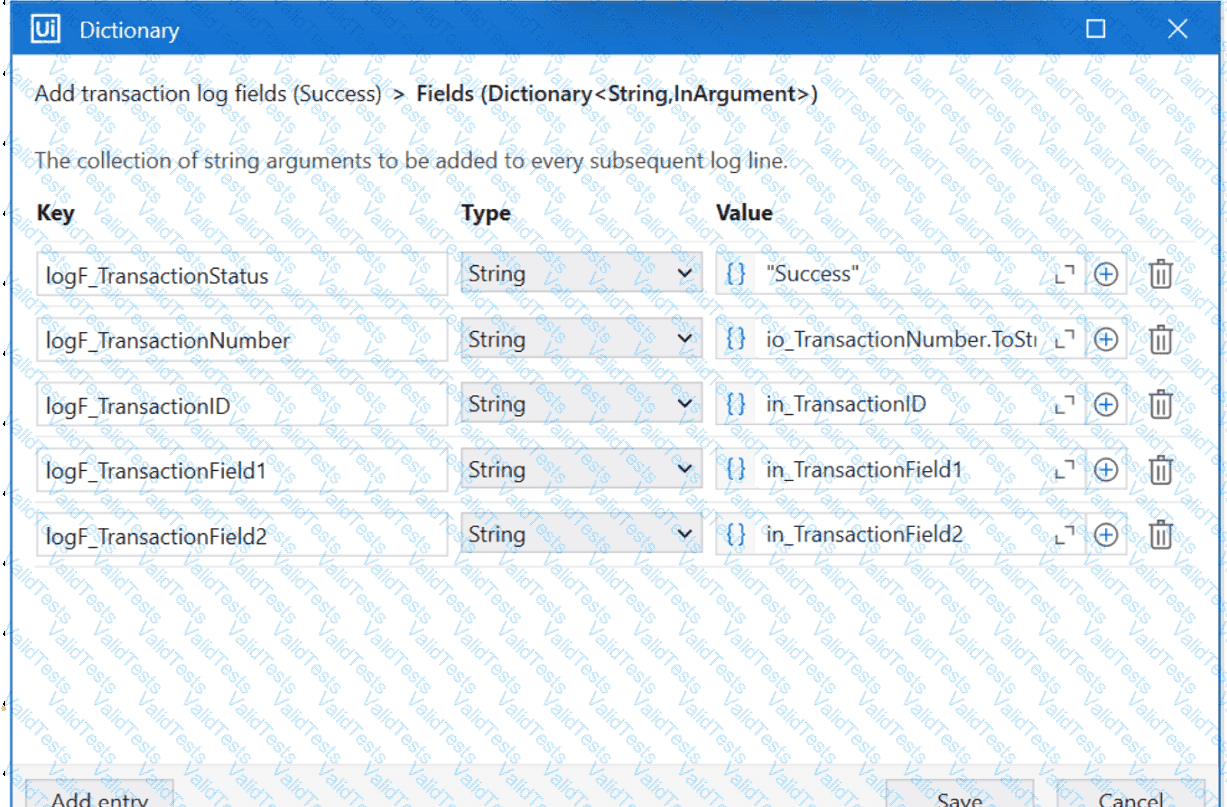Viewport: 1227px width, 807px height.
Task: Click the in_TransactionID value field
Action: pyautogui.click(x=904, y=405)
